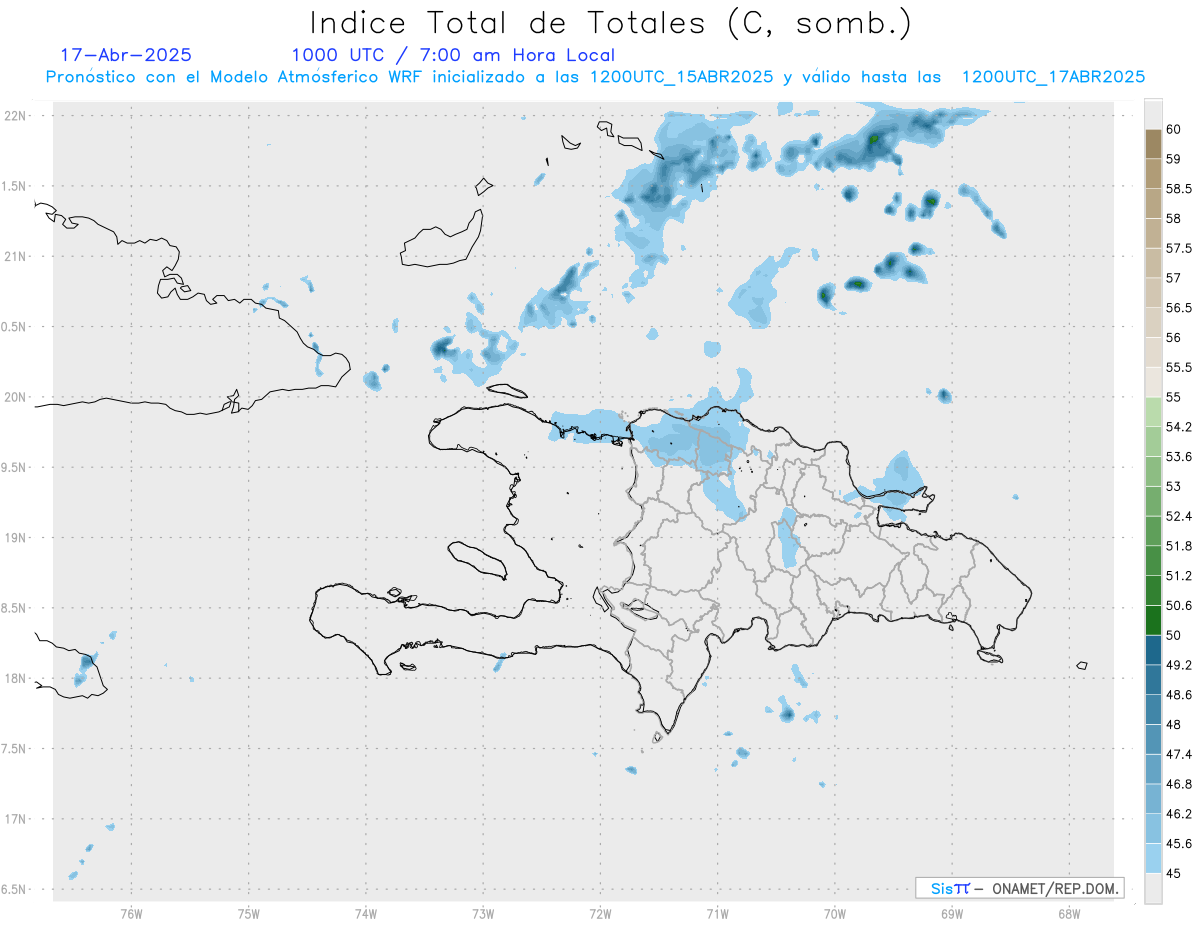
Task: Pick the dark green band between 50 and 50.6
Action: pos(1153,620)
